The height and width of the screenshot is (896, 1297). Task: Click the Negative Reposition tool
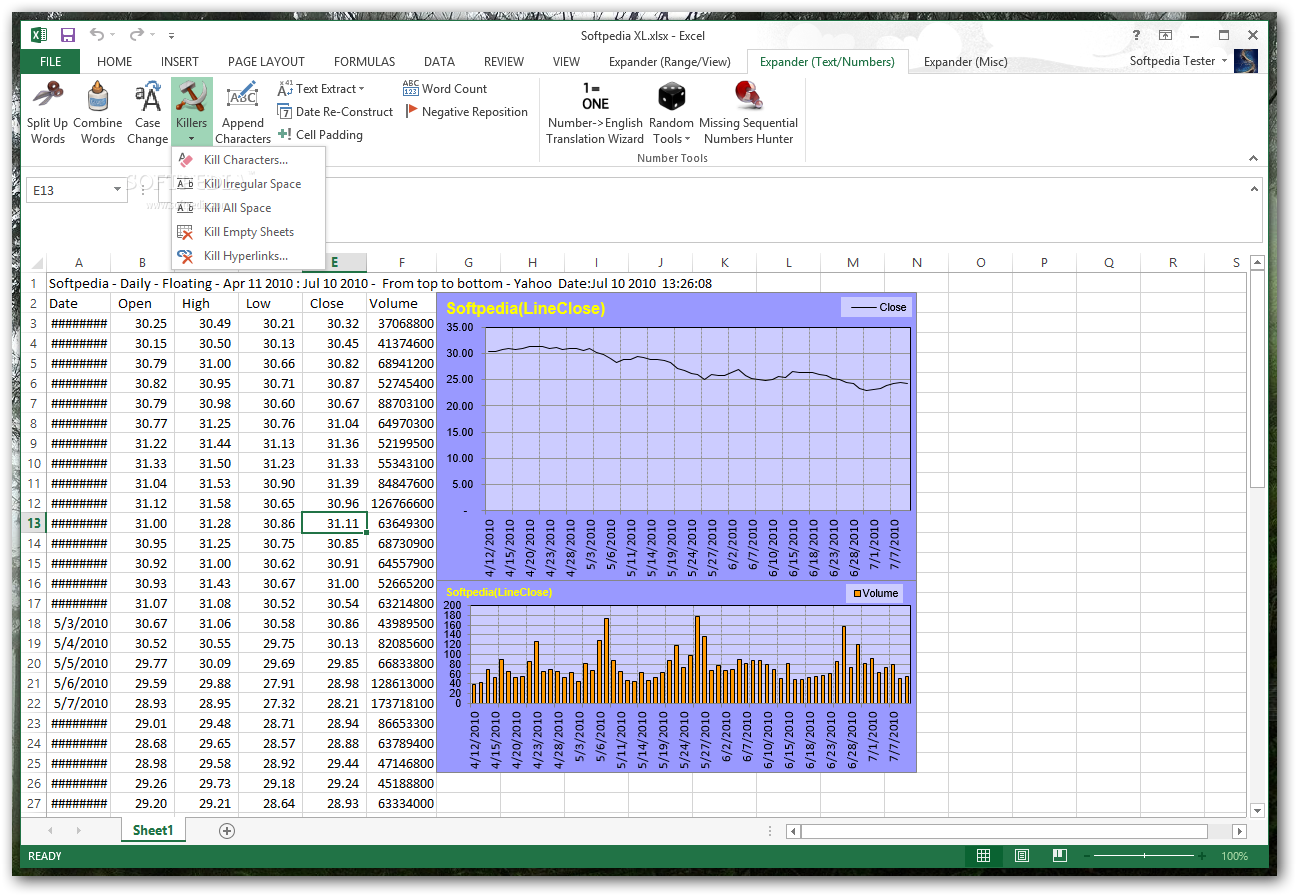467,112
